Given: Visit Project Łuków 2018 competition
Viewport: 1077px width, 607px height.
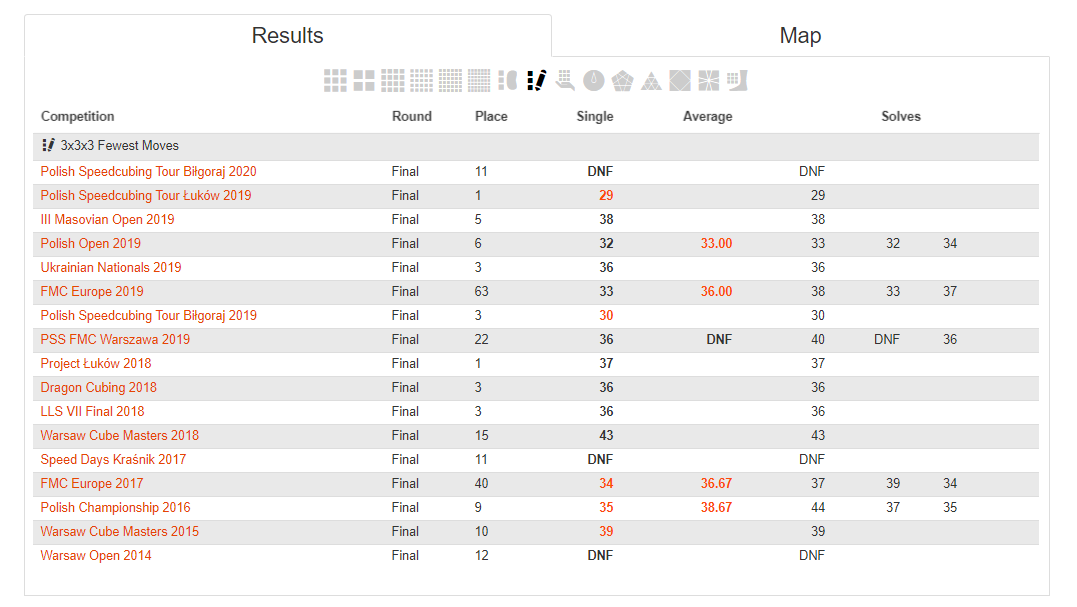Looking at the screenshot, I should click(95, 364).
